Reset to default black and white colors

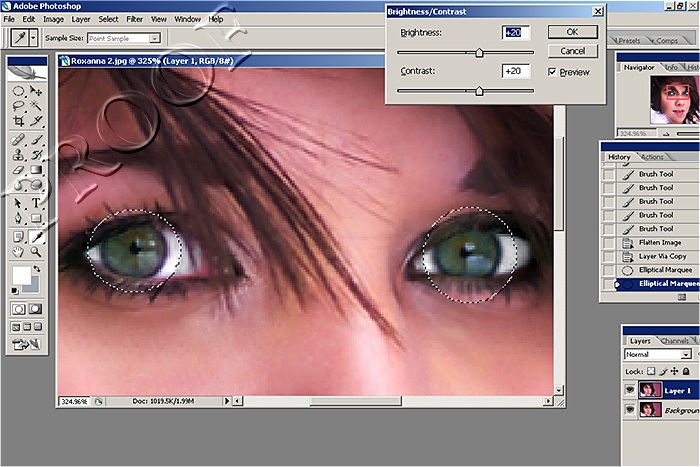click(15, 291)
